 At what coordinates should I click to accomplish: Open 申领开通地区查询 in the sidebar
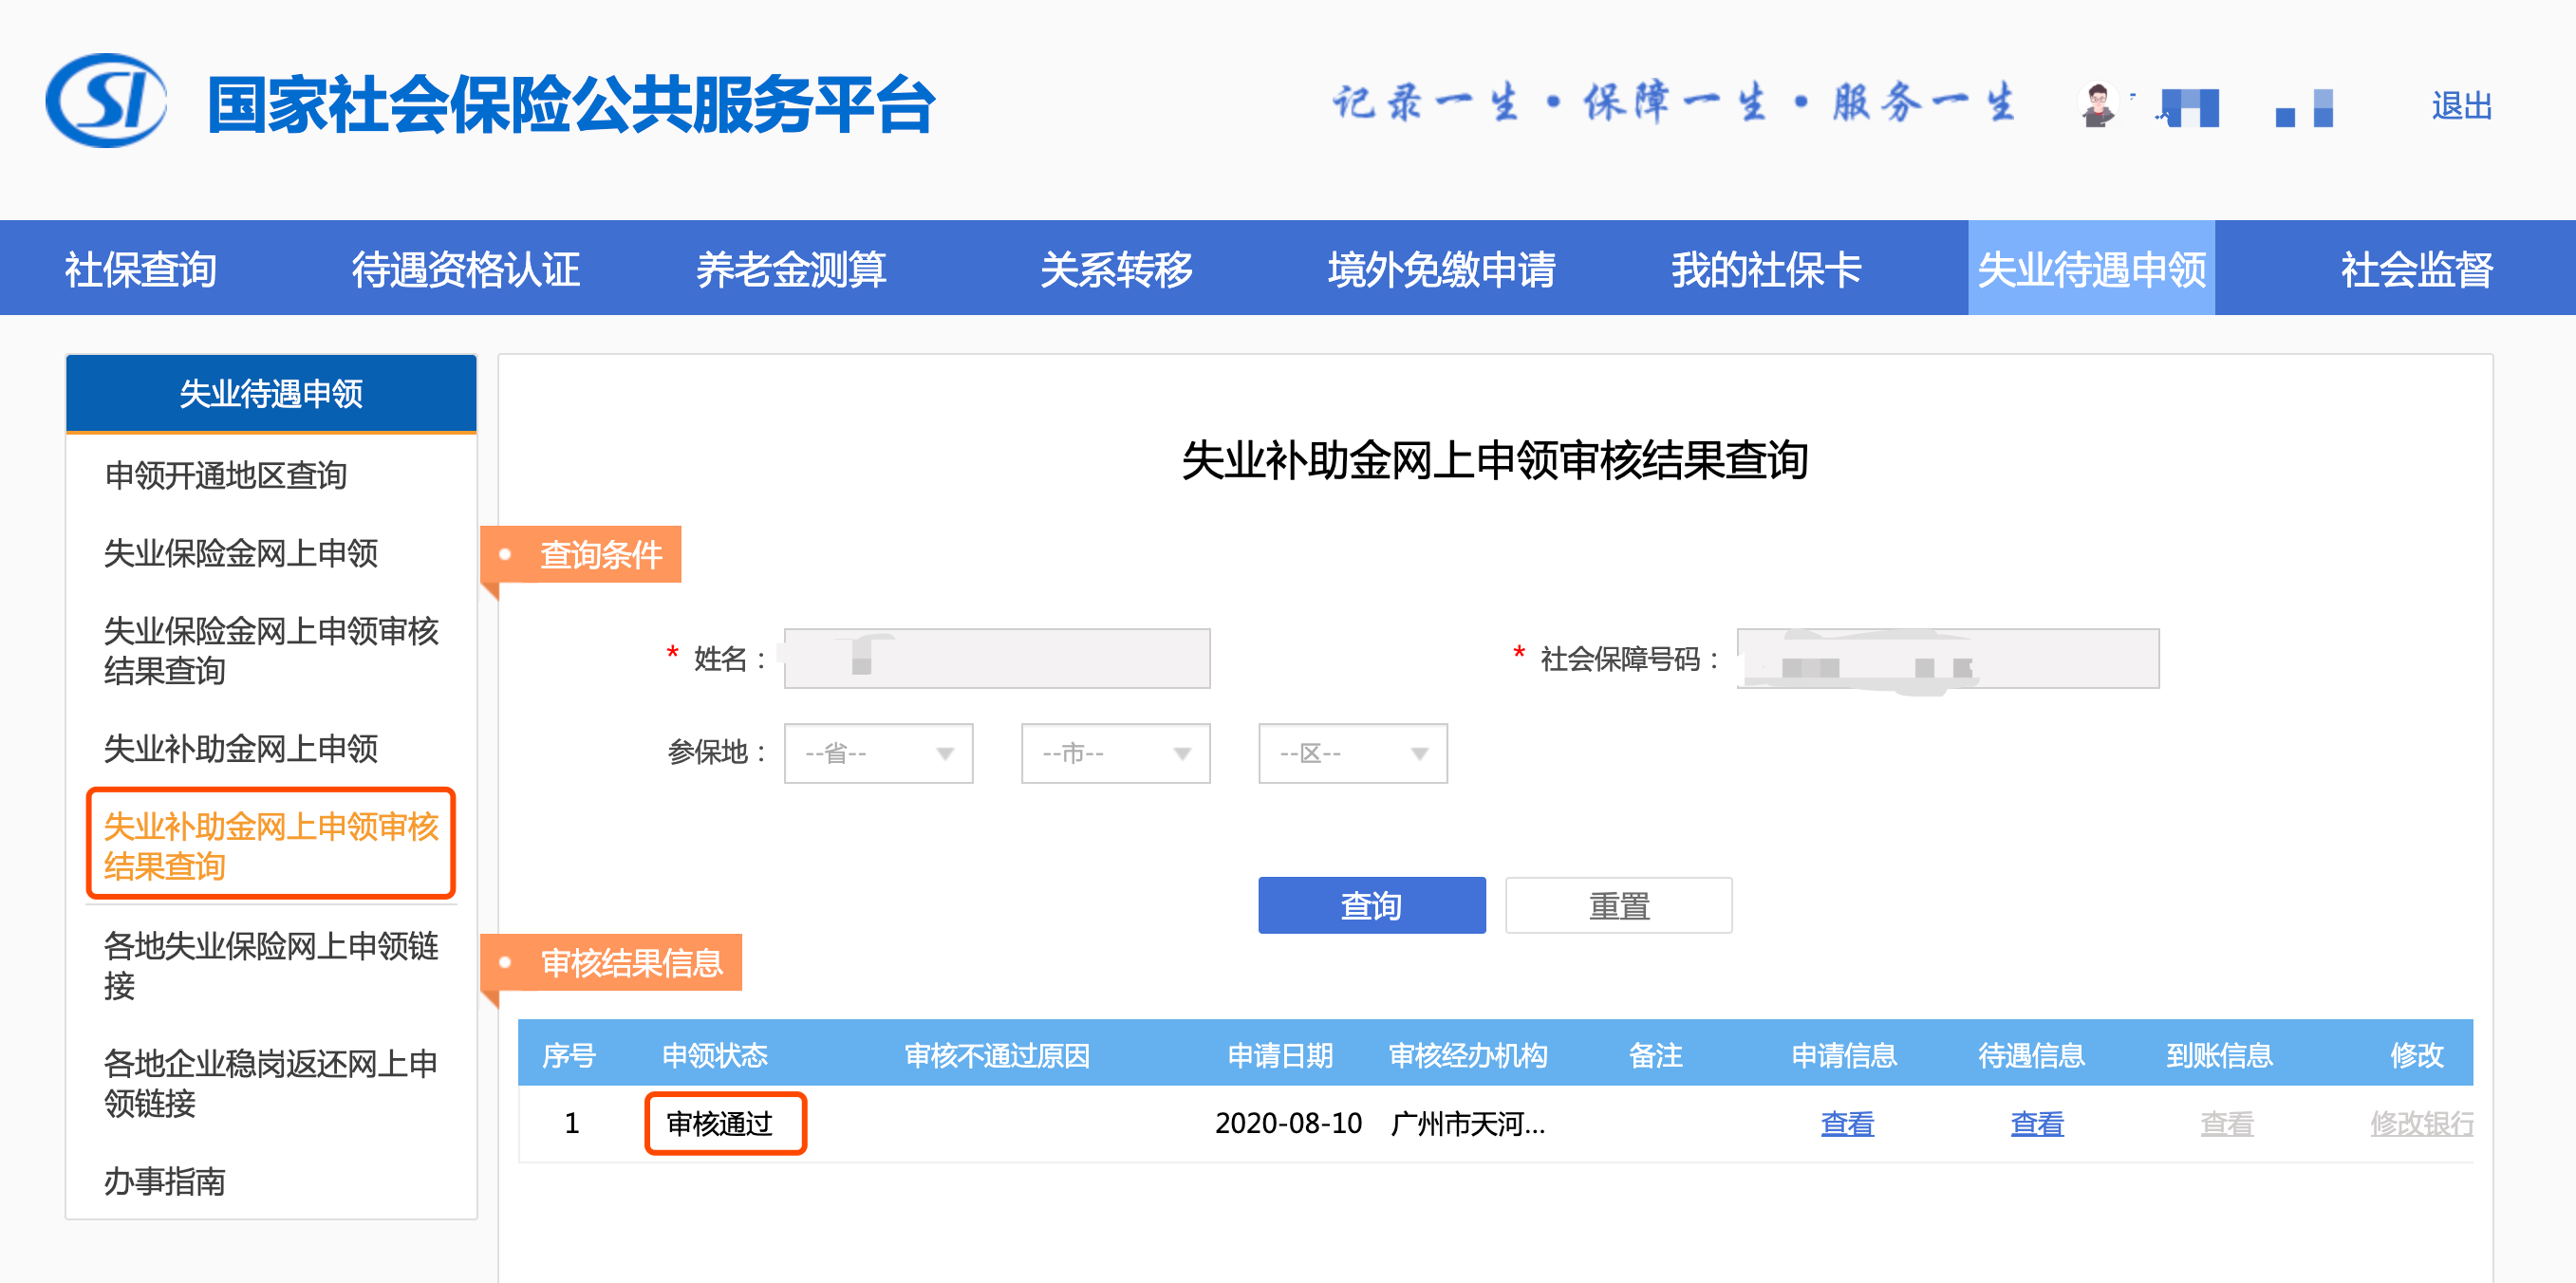click(x=226, y=475)
